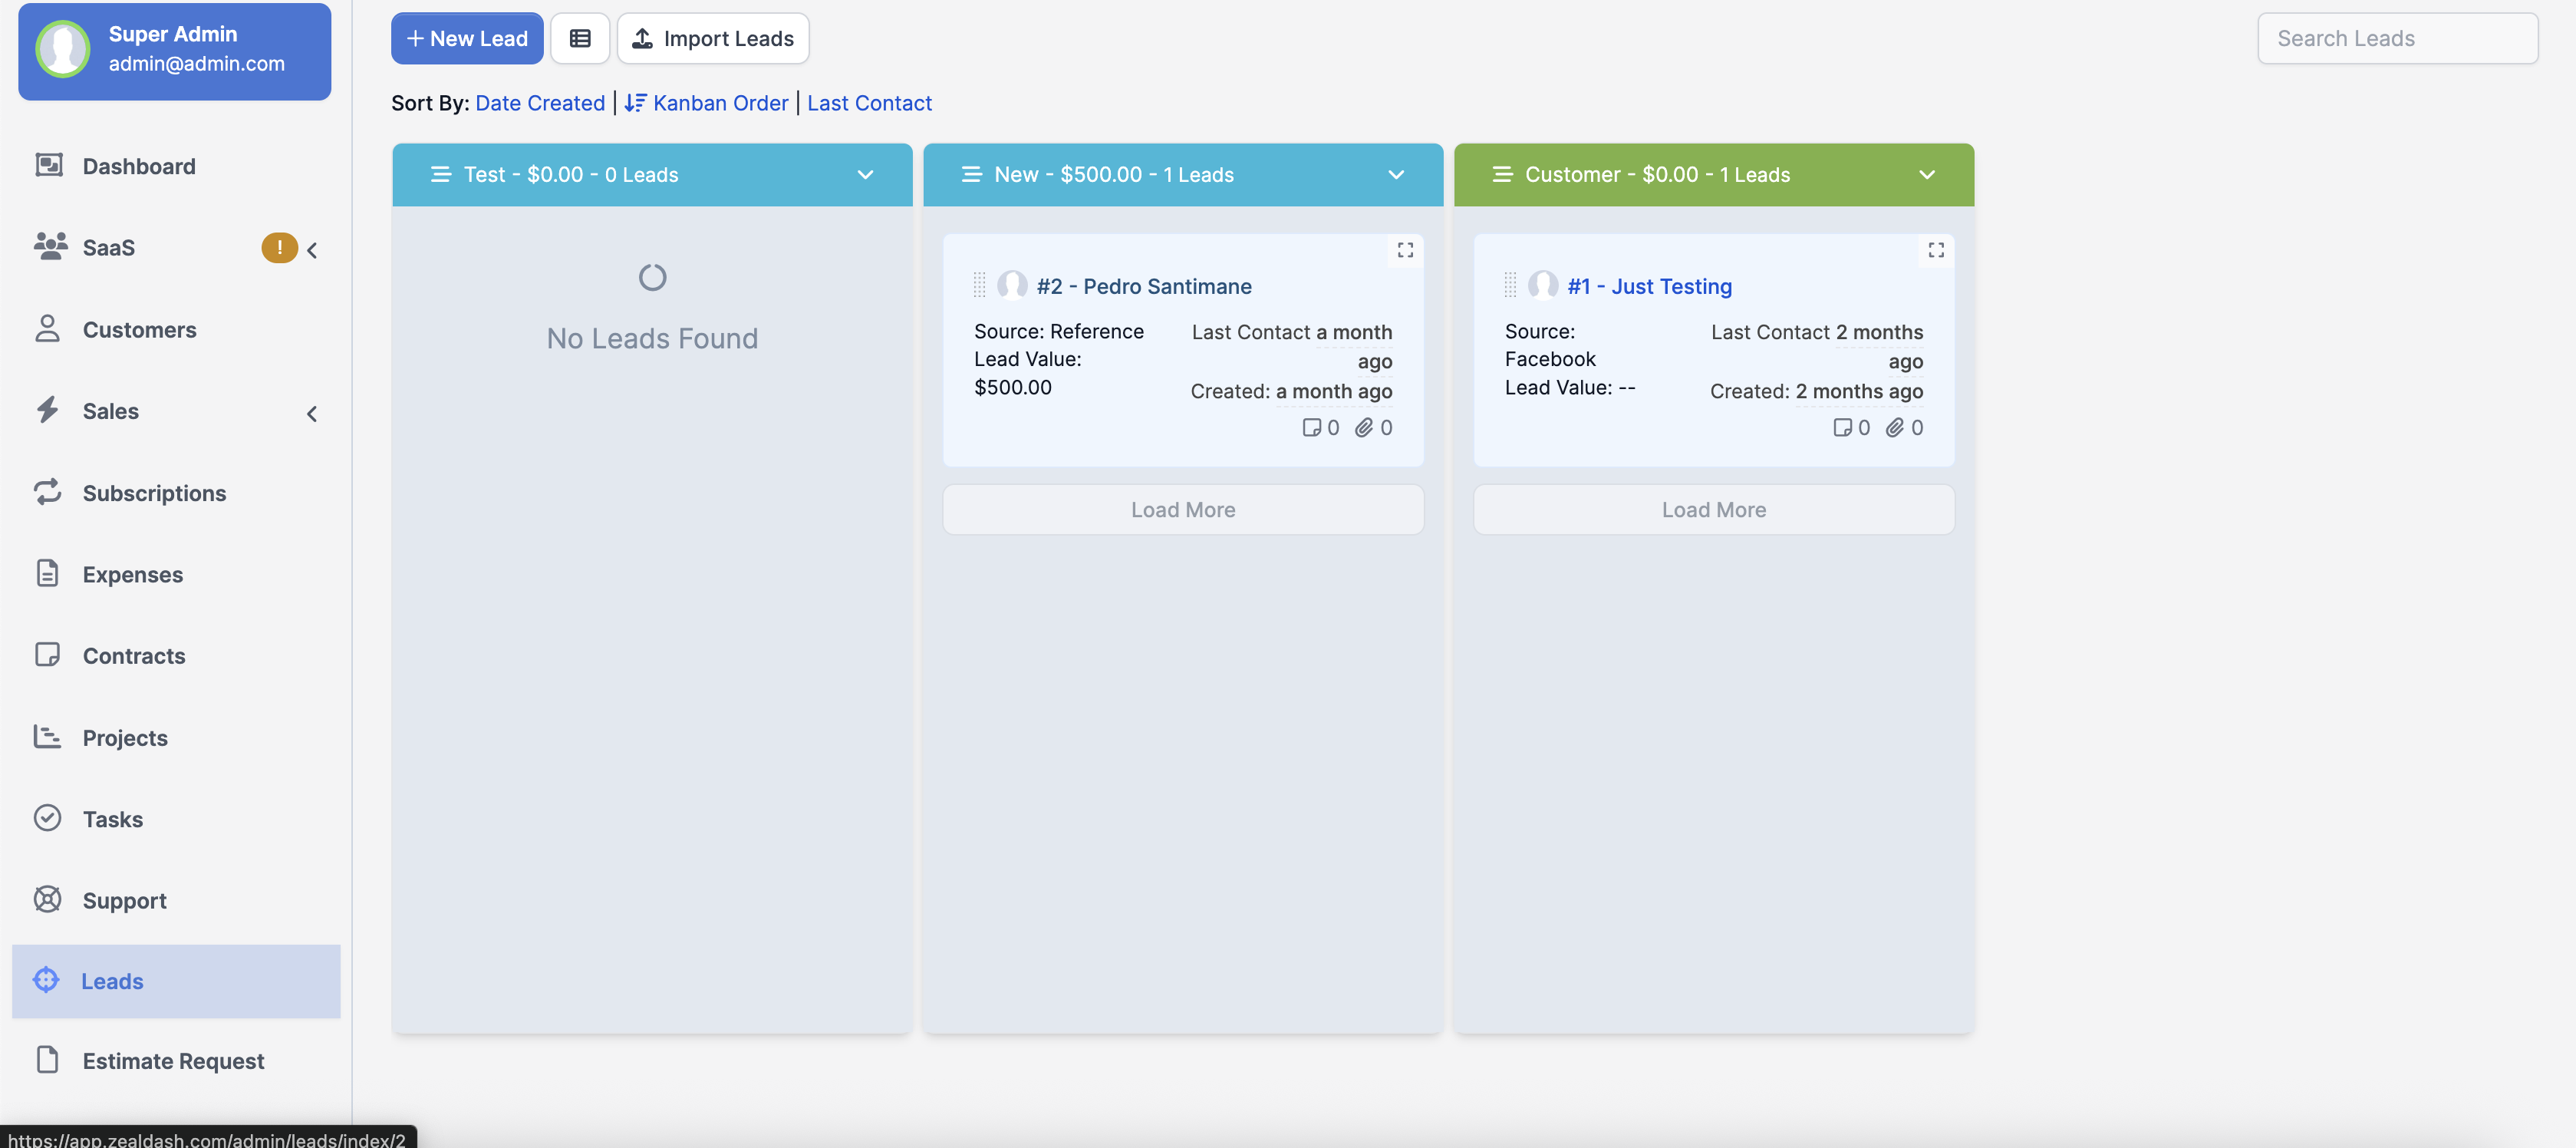Sort leads by Last Contact
Image resolution: width=2576 pixels, height=1148 pixels.
pos(868,102)
